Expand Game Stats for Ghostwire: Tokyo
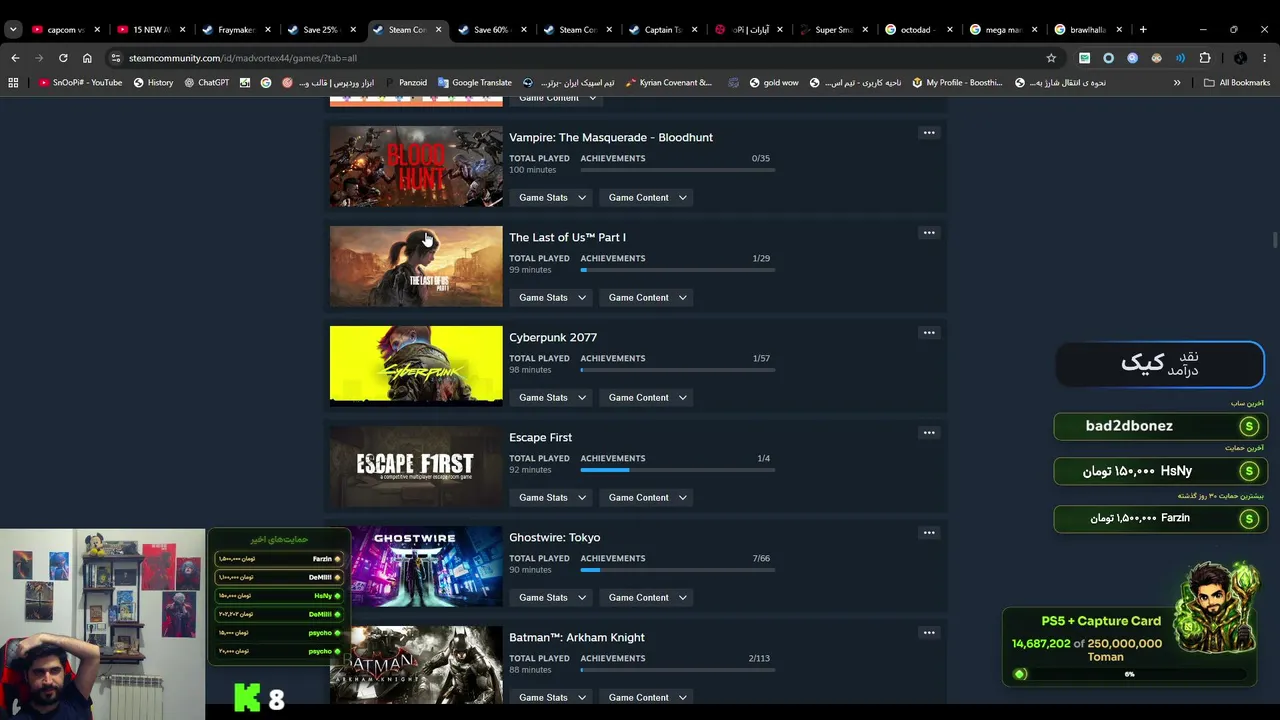The width and height of the screenshot is (1280, 720). tap(552, 598)
